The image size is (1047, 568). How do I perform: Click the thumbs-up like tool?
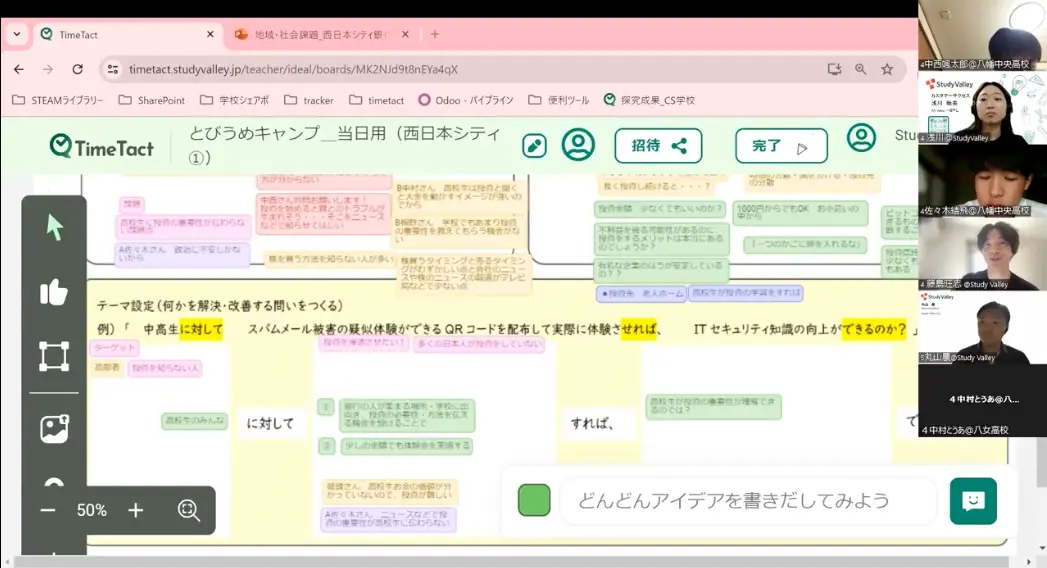54,292
